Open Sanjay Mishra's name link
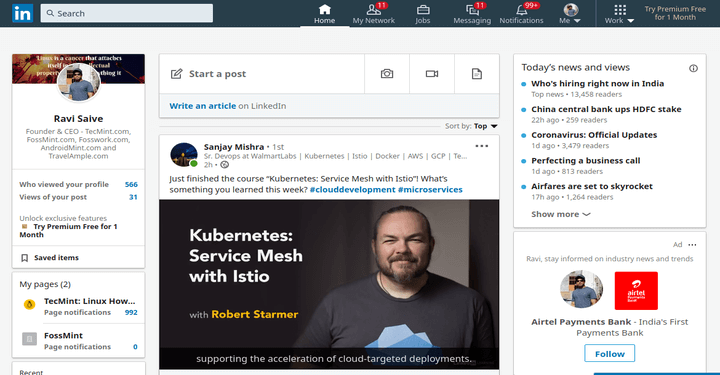This screenshot has width=720, height=375. pos(234,147)
